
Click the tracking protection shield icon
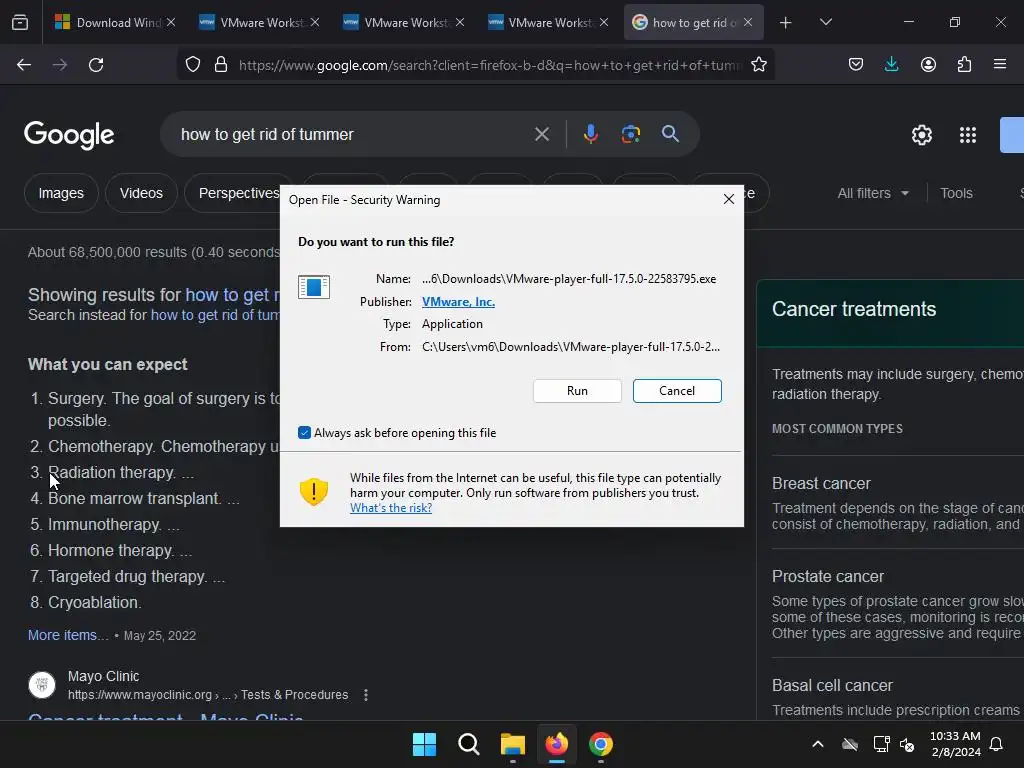[x=193, y=65]
